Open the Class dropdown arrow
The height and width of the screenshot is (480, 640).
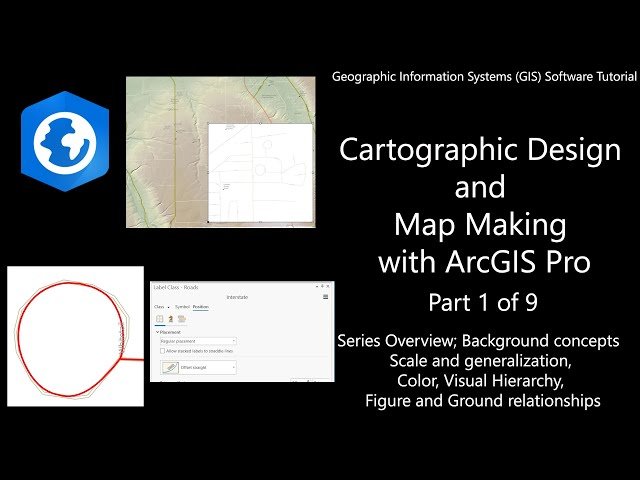point(169,307)
